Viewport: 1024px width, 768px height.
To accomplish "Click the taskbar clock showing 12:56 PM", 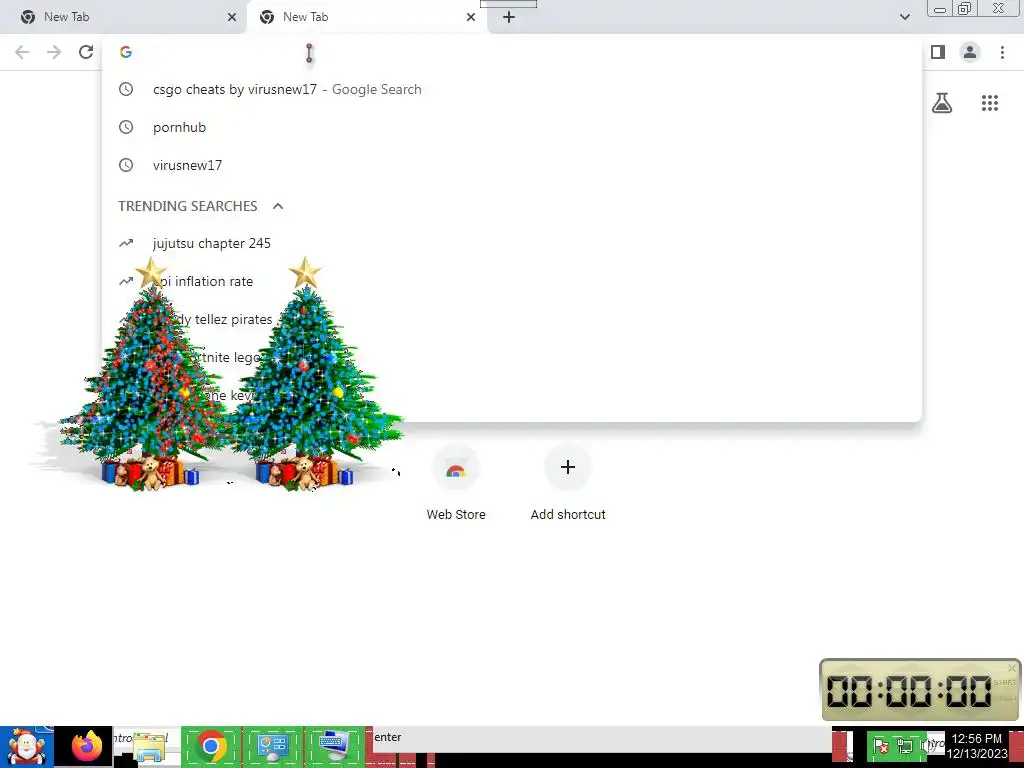I will point(977,746).
